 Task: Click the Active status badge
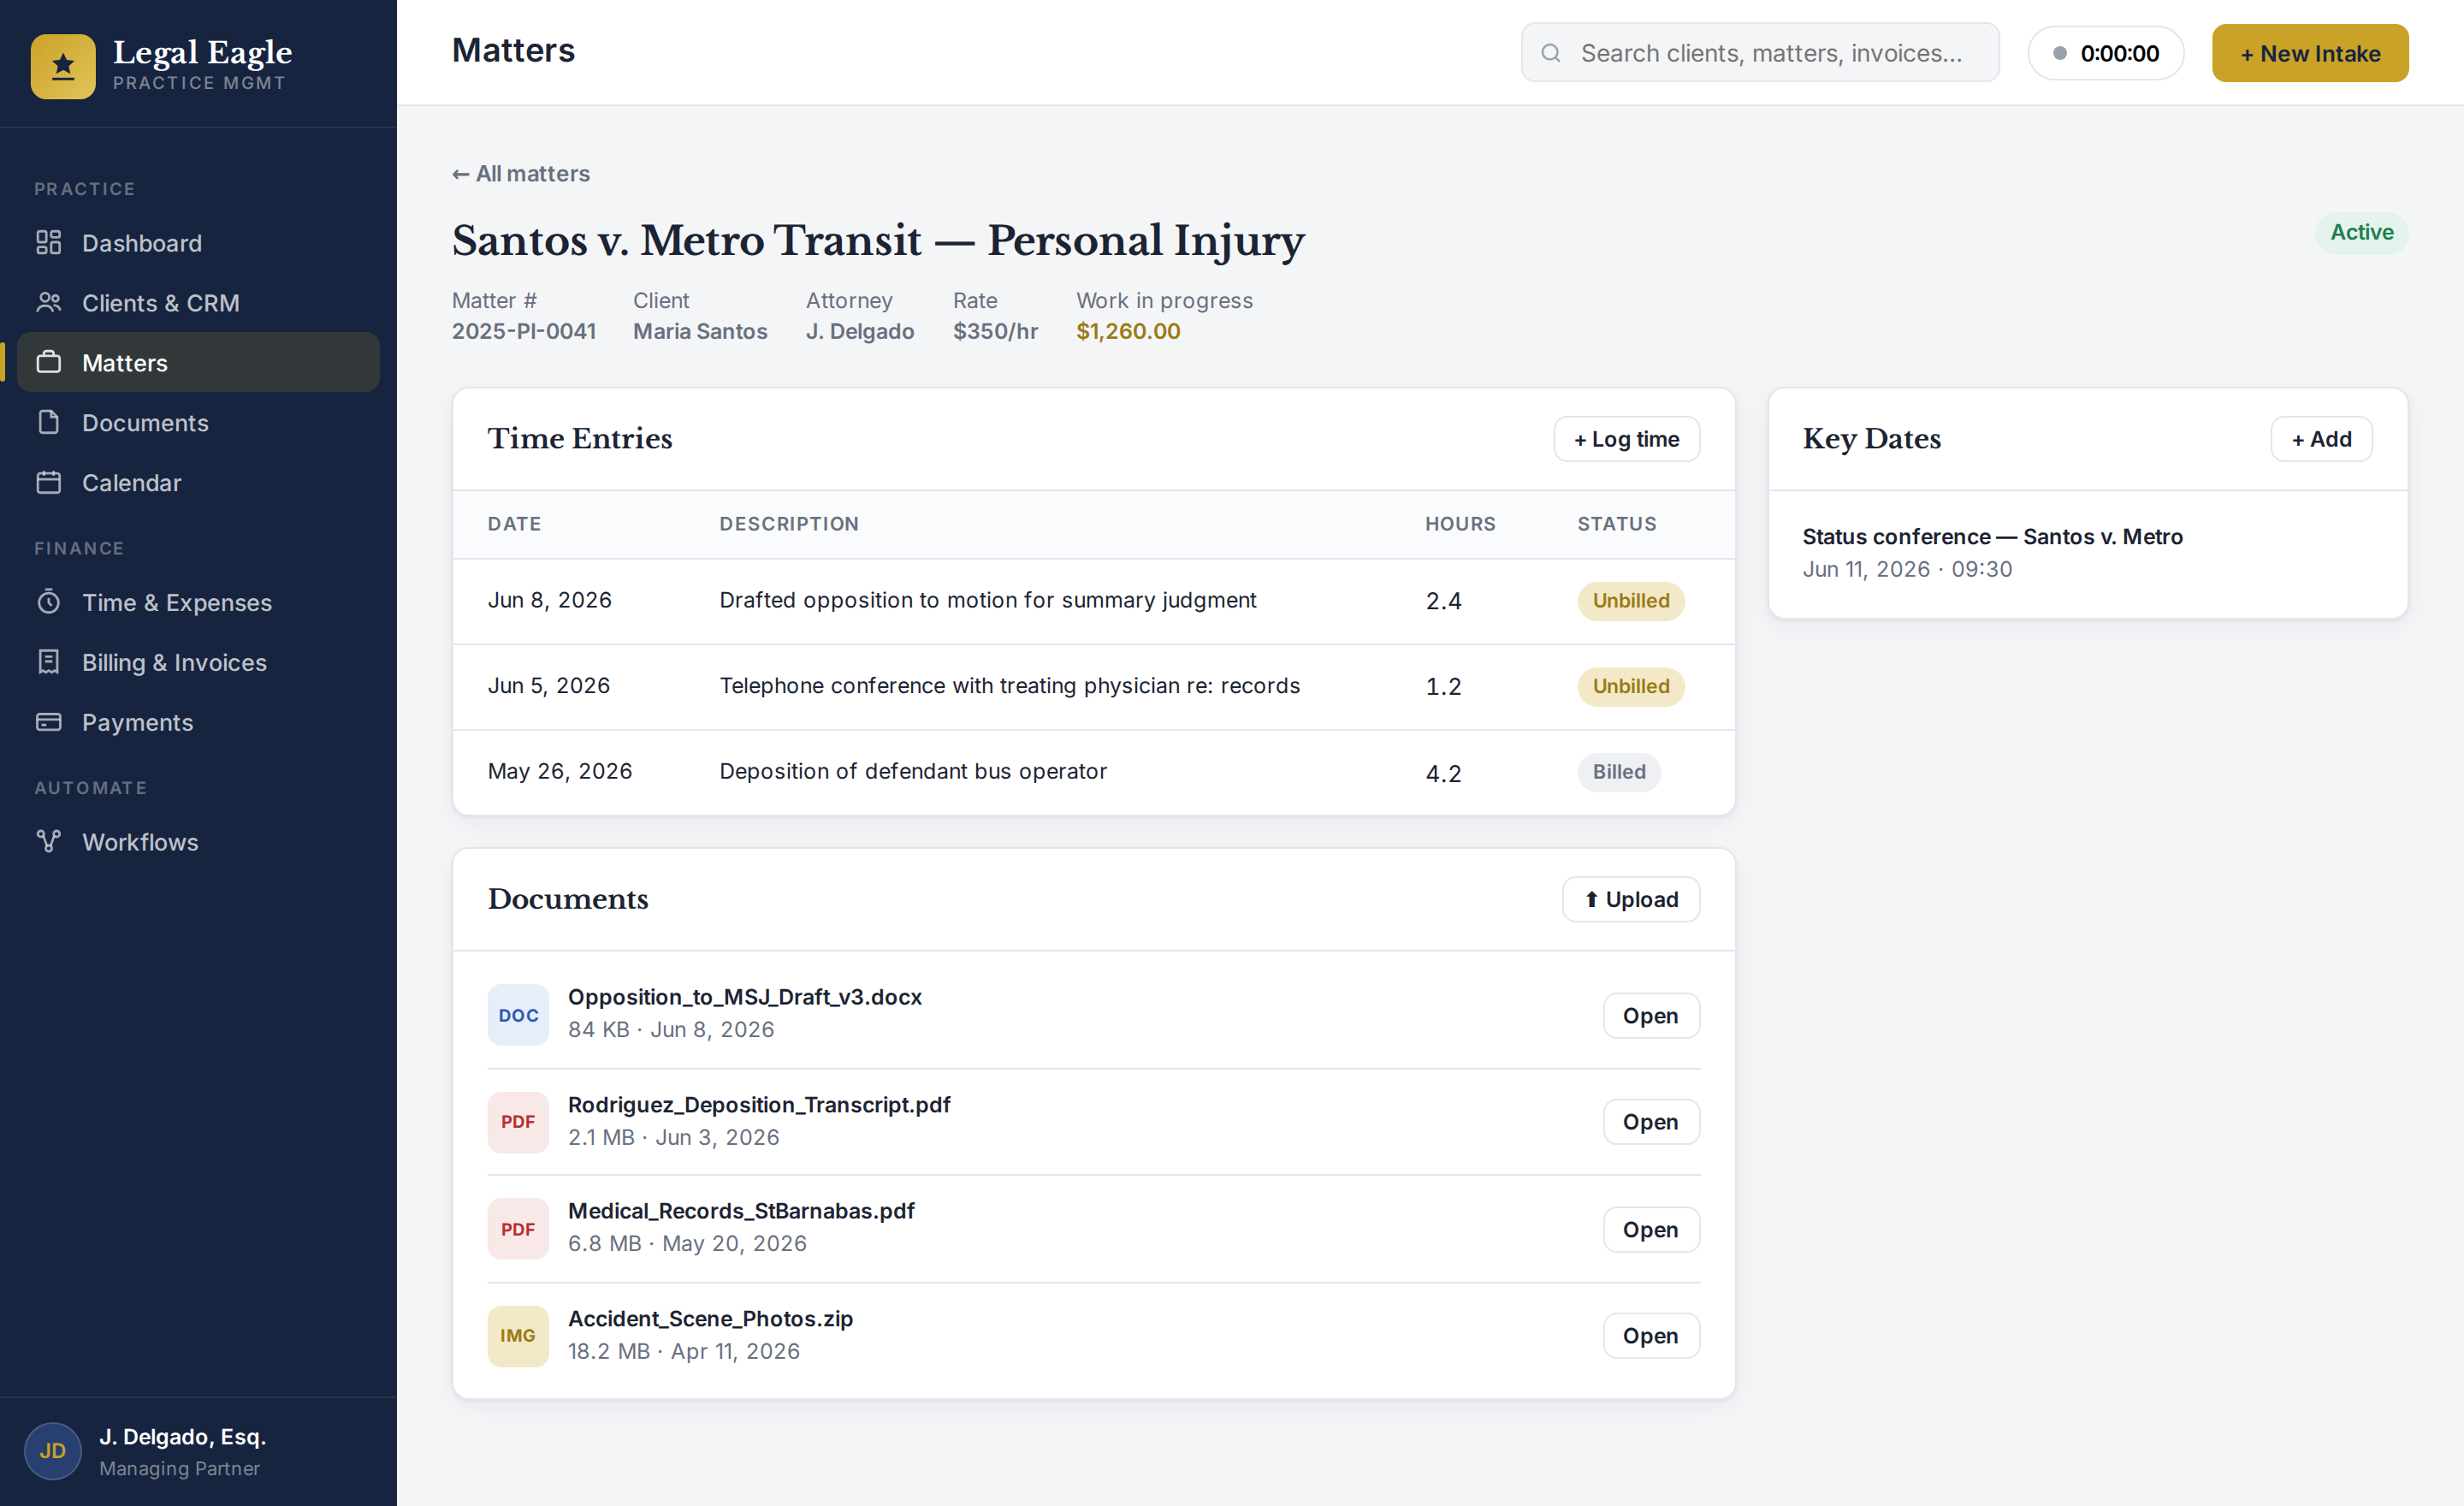click(x=2362, y=233)
